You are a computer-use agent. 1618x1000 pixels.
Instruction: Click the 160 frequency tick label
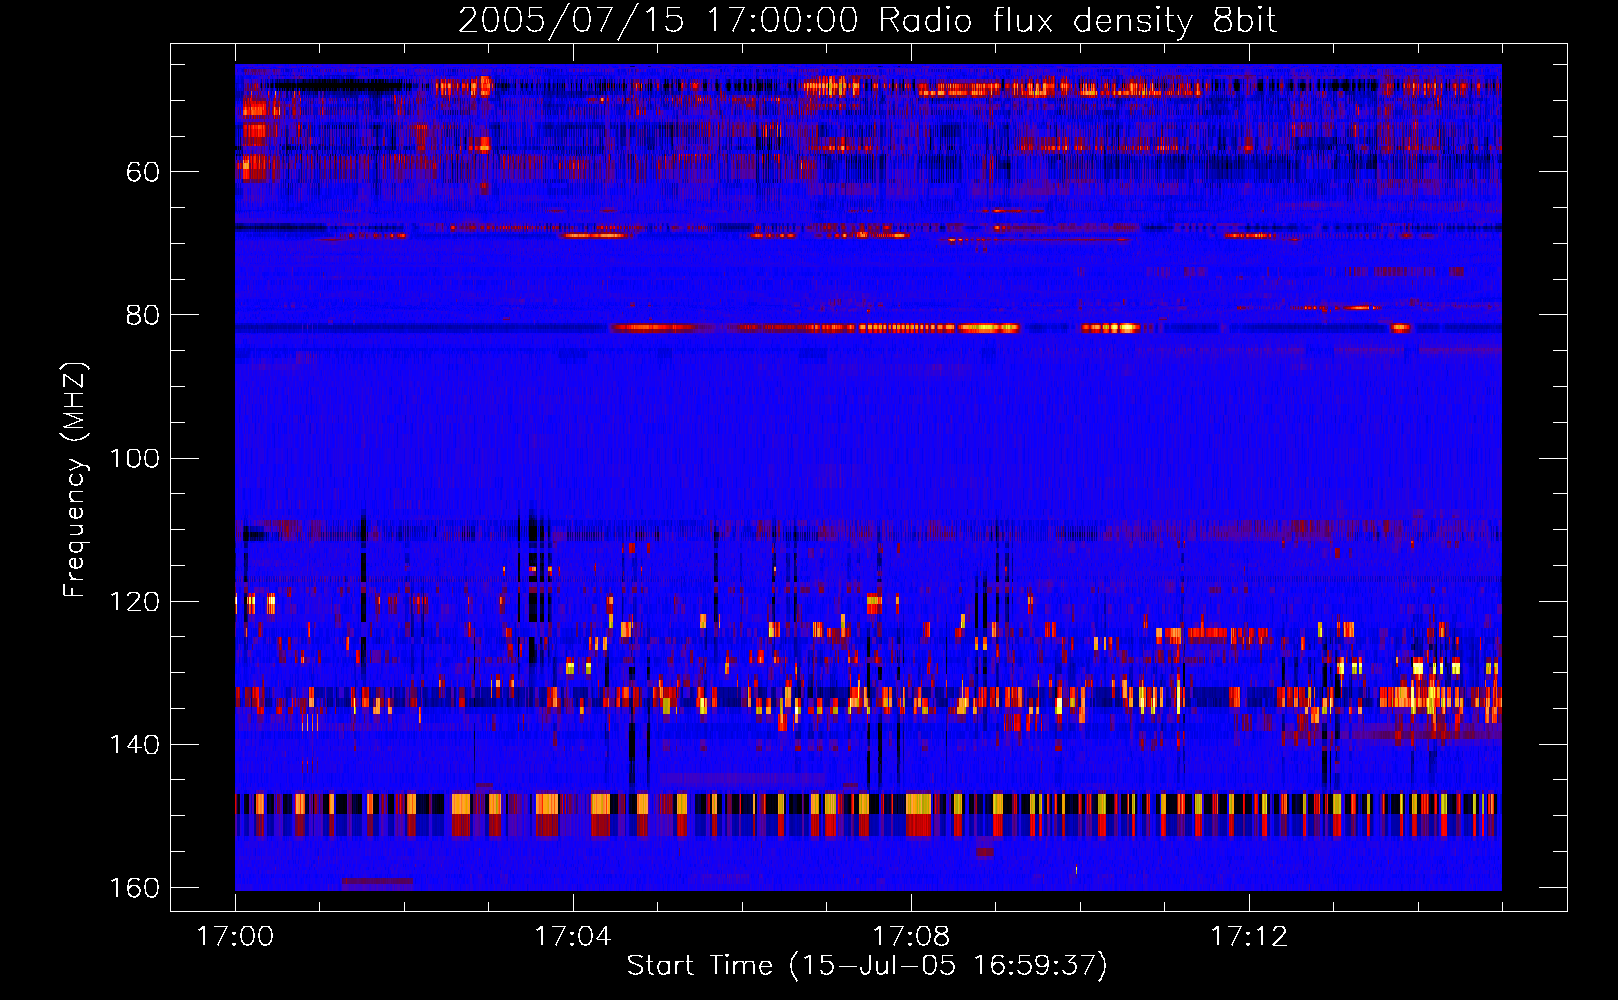134,888
